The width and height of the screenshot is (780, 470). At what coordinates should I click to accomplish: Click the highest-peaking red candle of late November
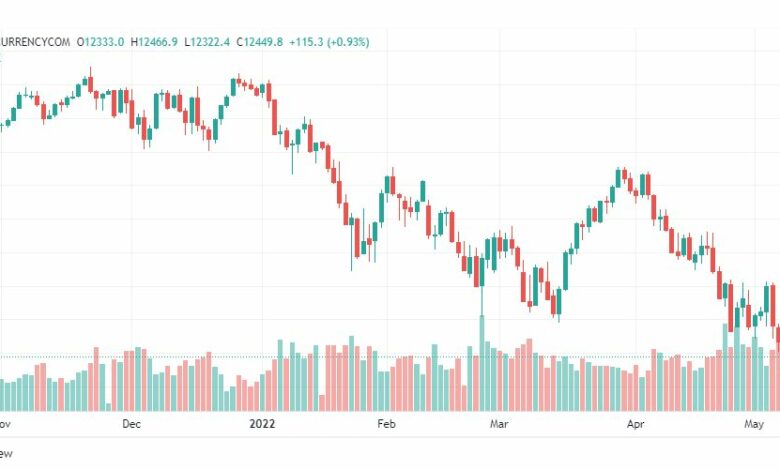91,84
